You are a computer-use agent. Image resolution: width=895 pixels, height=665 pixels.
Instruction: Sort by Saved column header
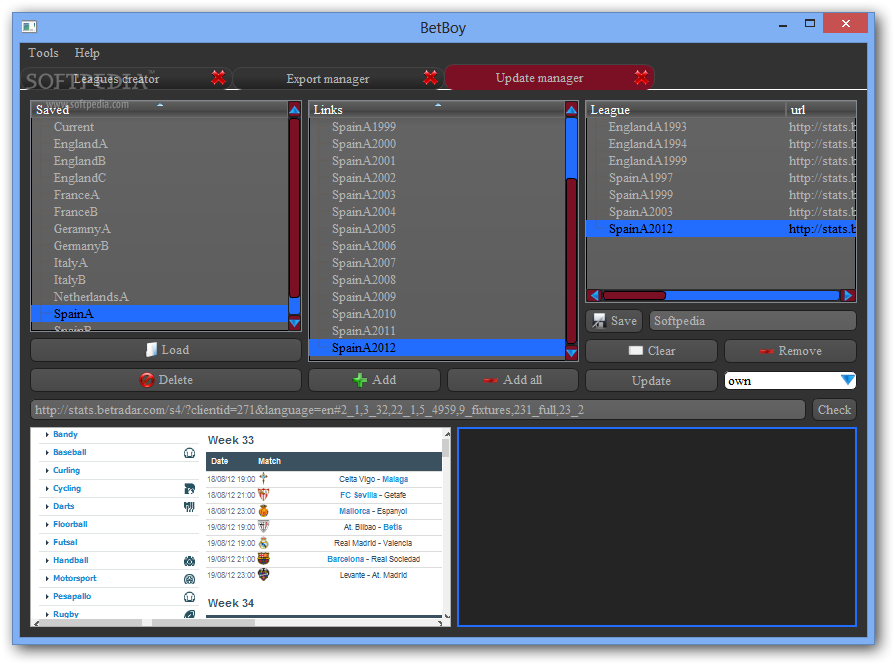point(160,109)
